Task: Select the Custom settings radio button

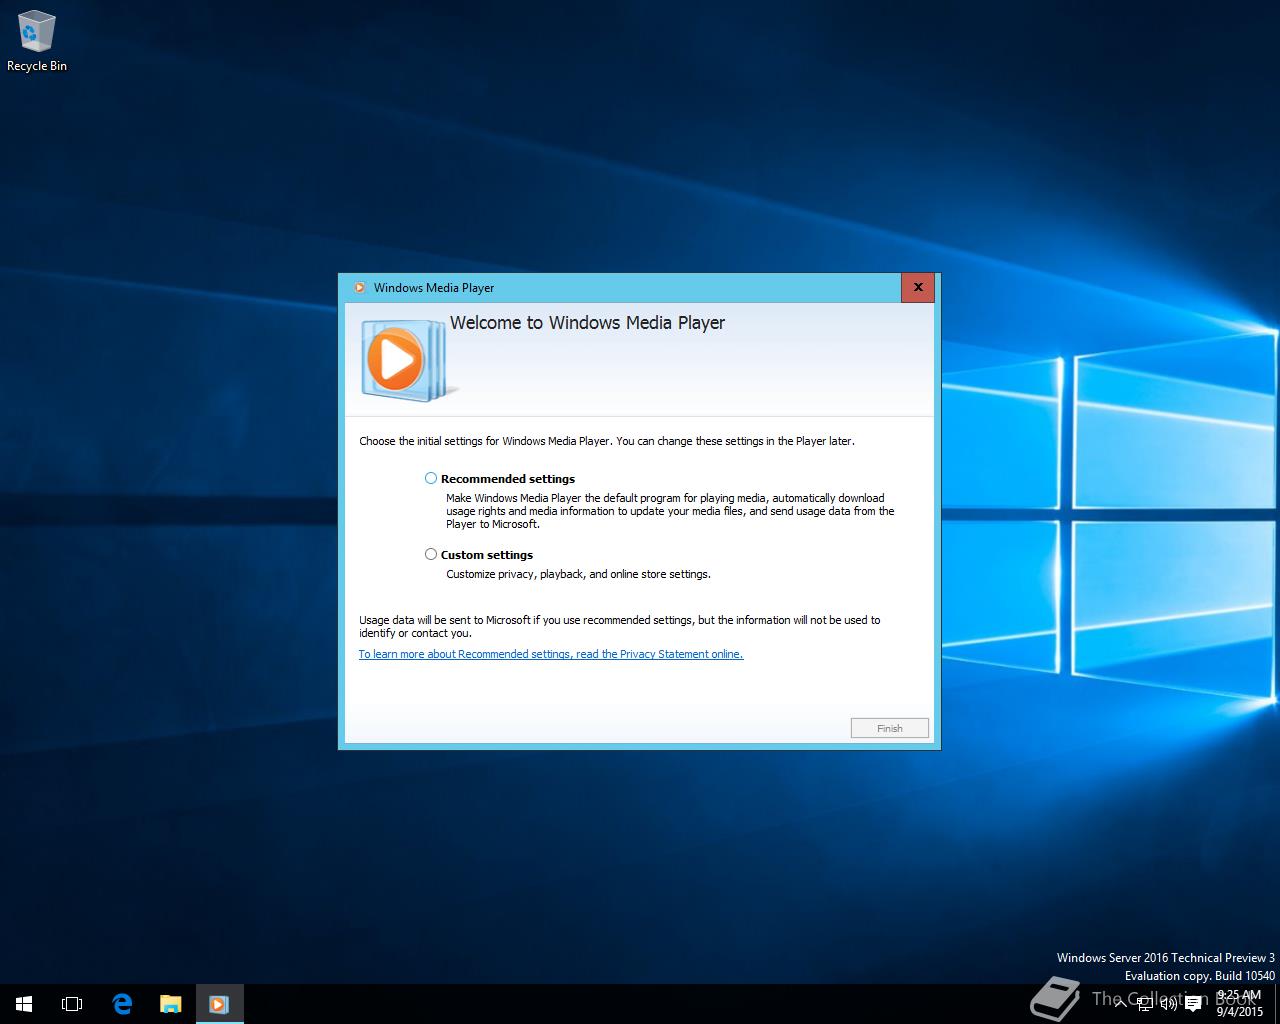Action: click(431, 554)
